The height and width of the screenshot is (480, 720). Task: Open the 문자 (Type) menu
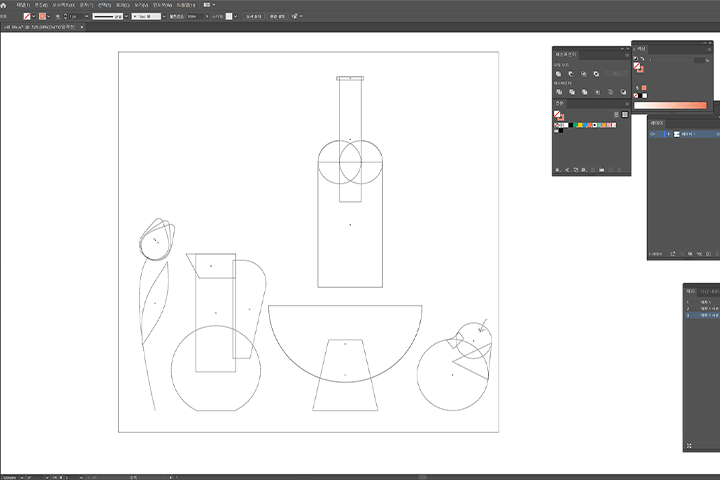[86, 5]
